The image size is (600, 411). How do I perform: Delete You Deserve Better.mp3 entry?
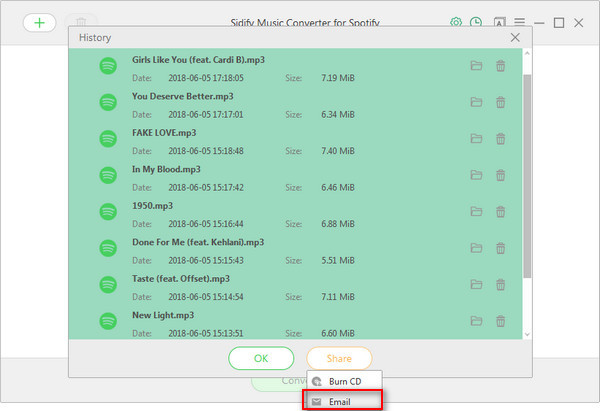click(500, 102)
